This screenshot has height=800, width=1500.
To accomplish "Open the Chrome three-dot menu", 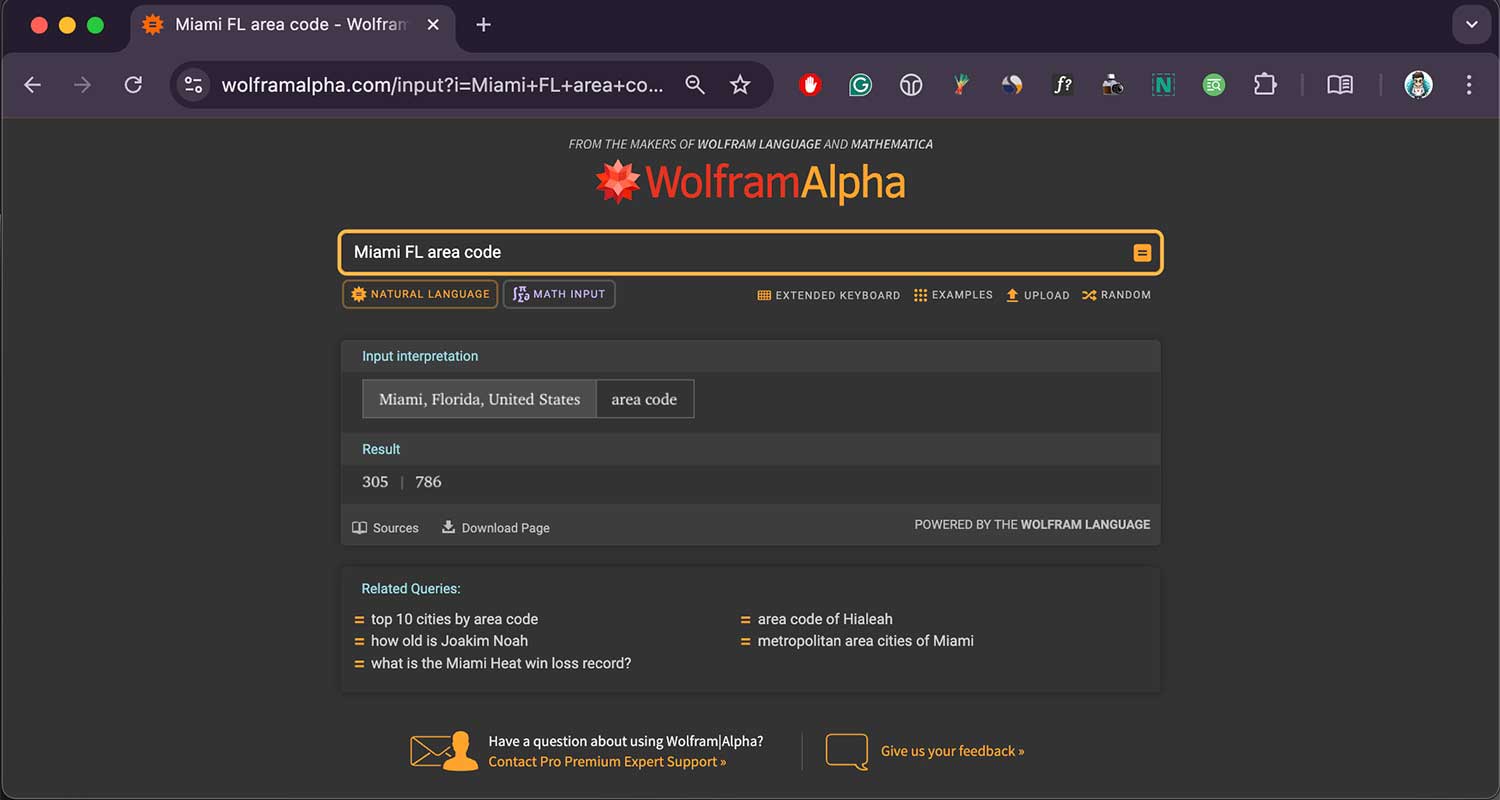I will click(1468, 85).
